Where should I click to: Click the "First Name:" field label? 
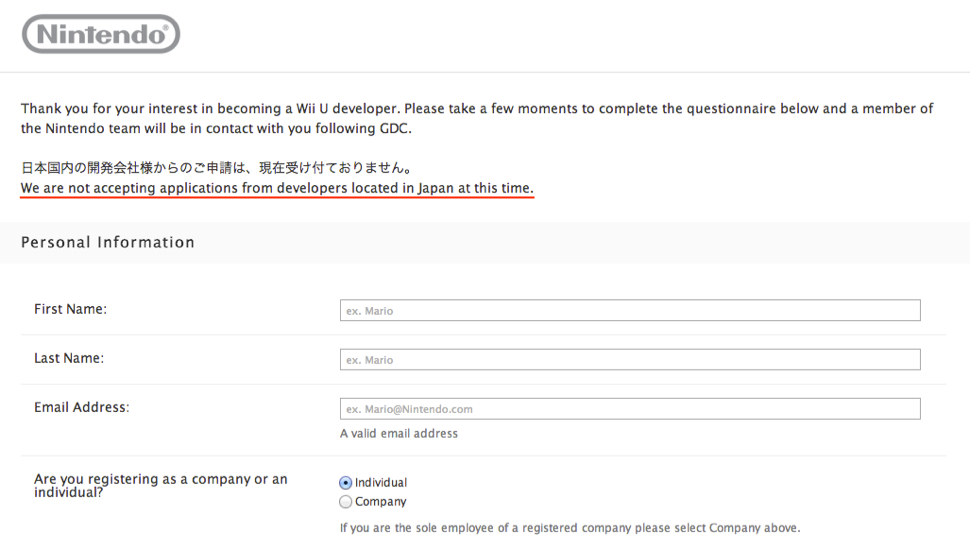pos(70,309)
